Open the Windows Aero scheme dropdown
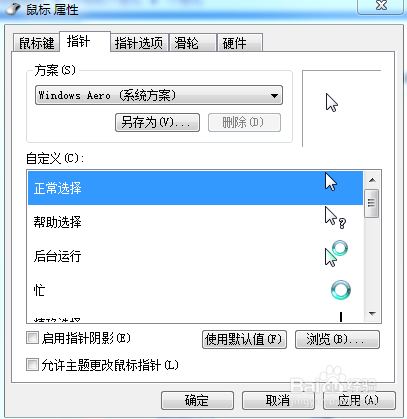Image resolution: width=407 pixels, height=419 pixels. click(159, 95)
